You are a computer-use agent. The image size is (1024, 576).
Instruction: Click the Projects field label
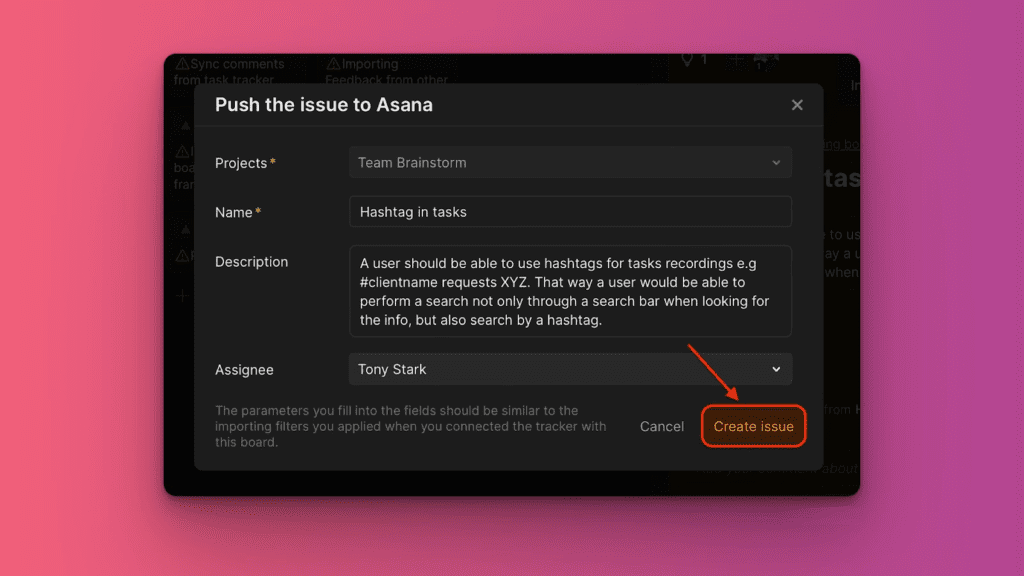tap(241, 163)
